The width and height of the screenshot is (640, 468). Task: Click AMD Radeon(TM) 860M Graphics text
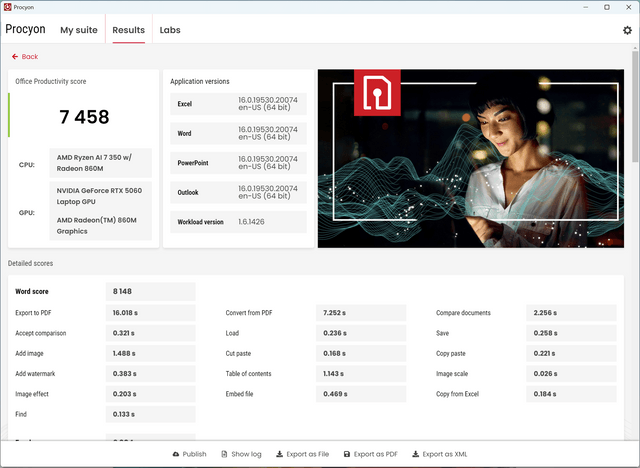point(97,226)
